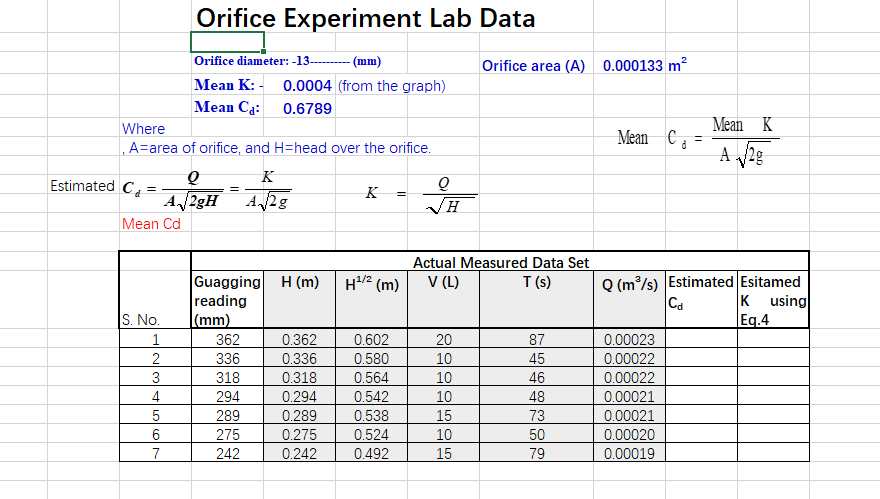The height and width of the screenshot is (499, 880).
Task: Select the K equals Q over root H equation
Action: point(420,195)
